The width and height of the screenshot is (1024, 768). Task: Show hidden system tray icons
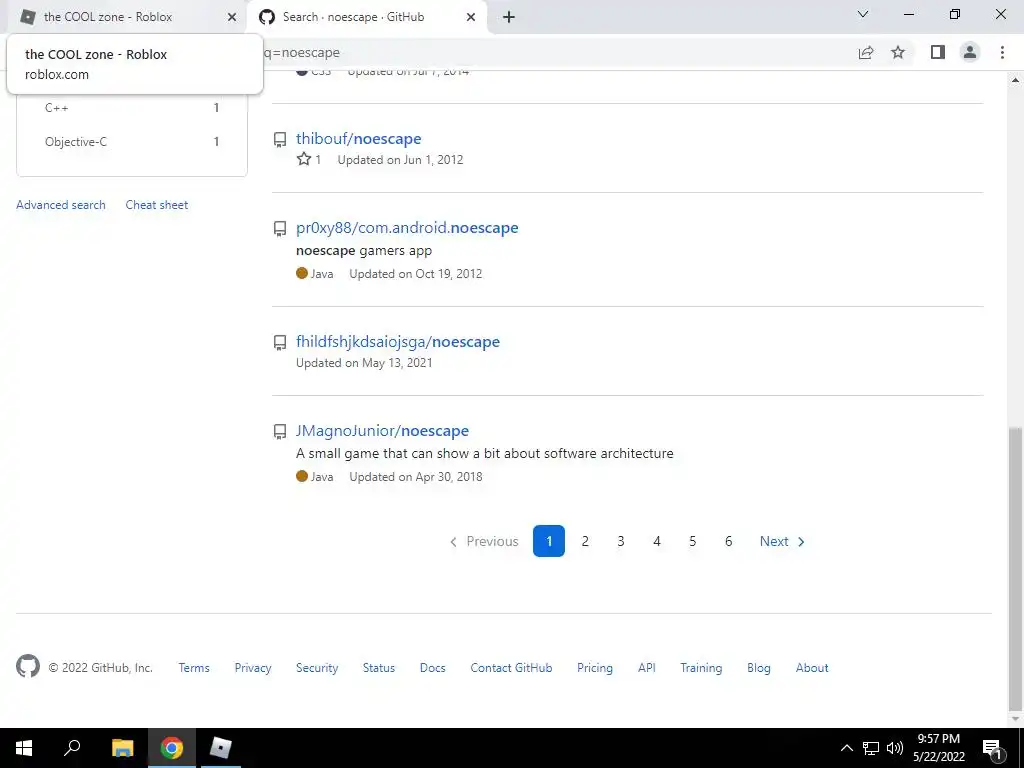click(846, 748)
